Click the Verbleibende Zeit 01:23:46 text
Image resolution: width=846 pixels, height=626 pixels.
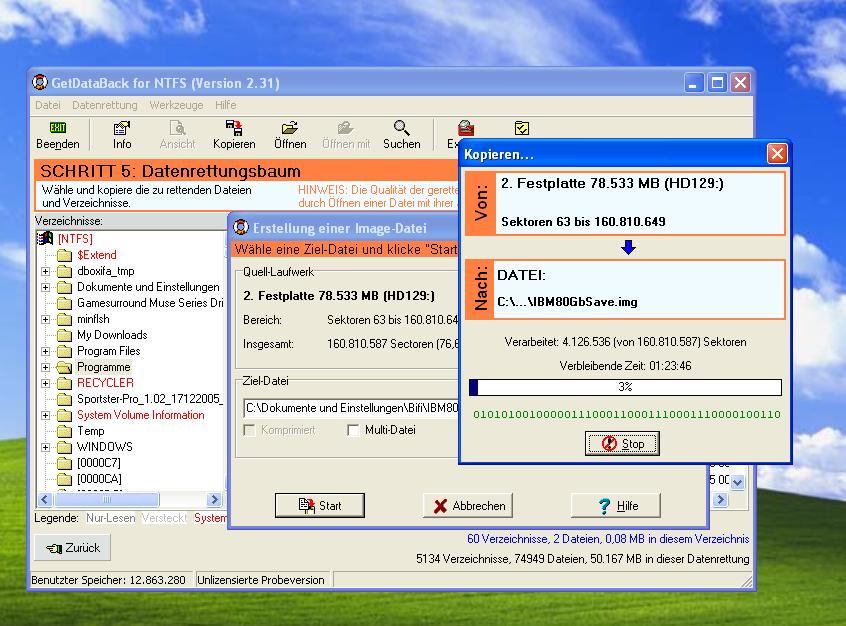click(625, 366)
